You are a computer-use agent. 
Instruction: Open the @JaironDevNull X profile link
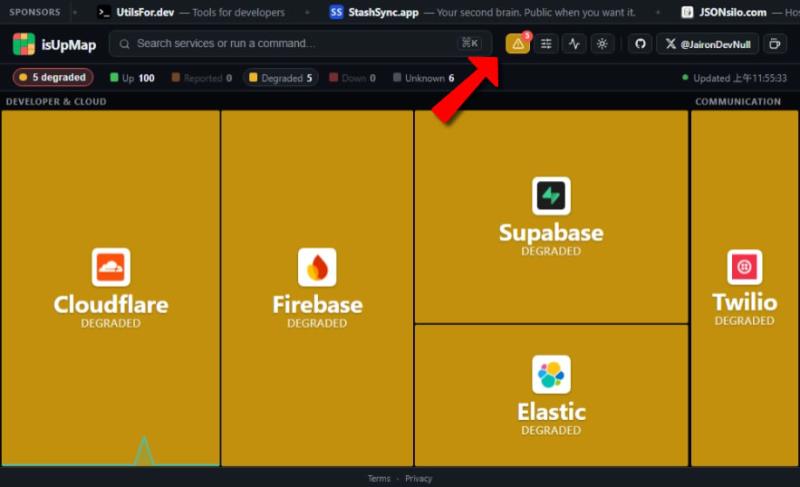click(x=708, y=44)
